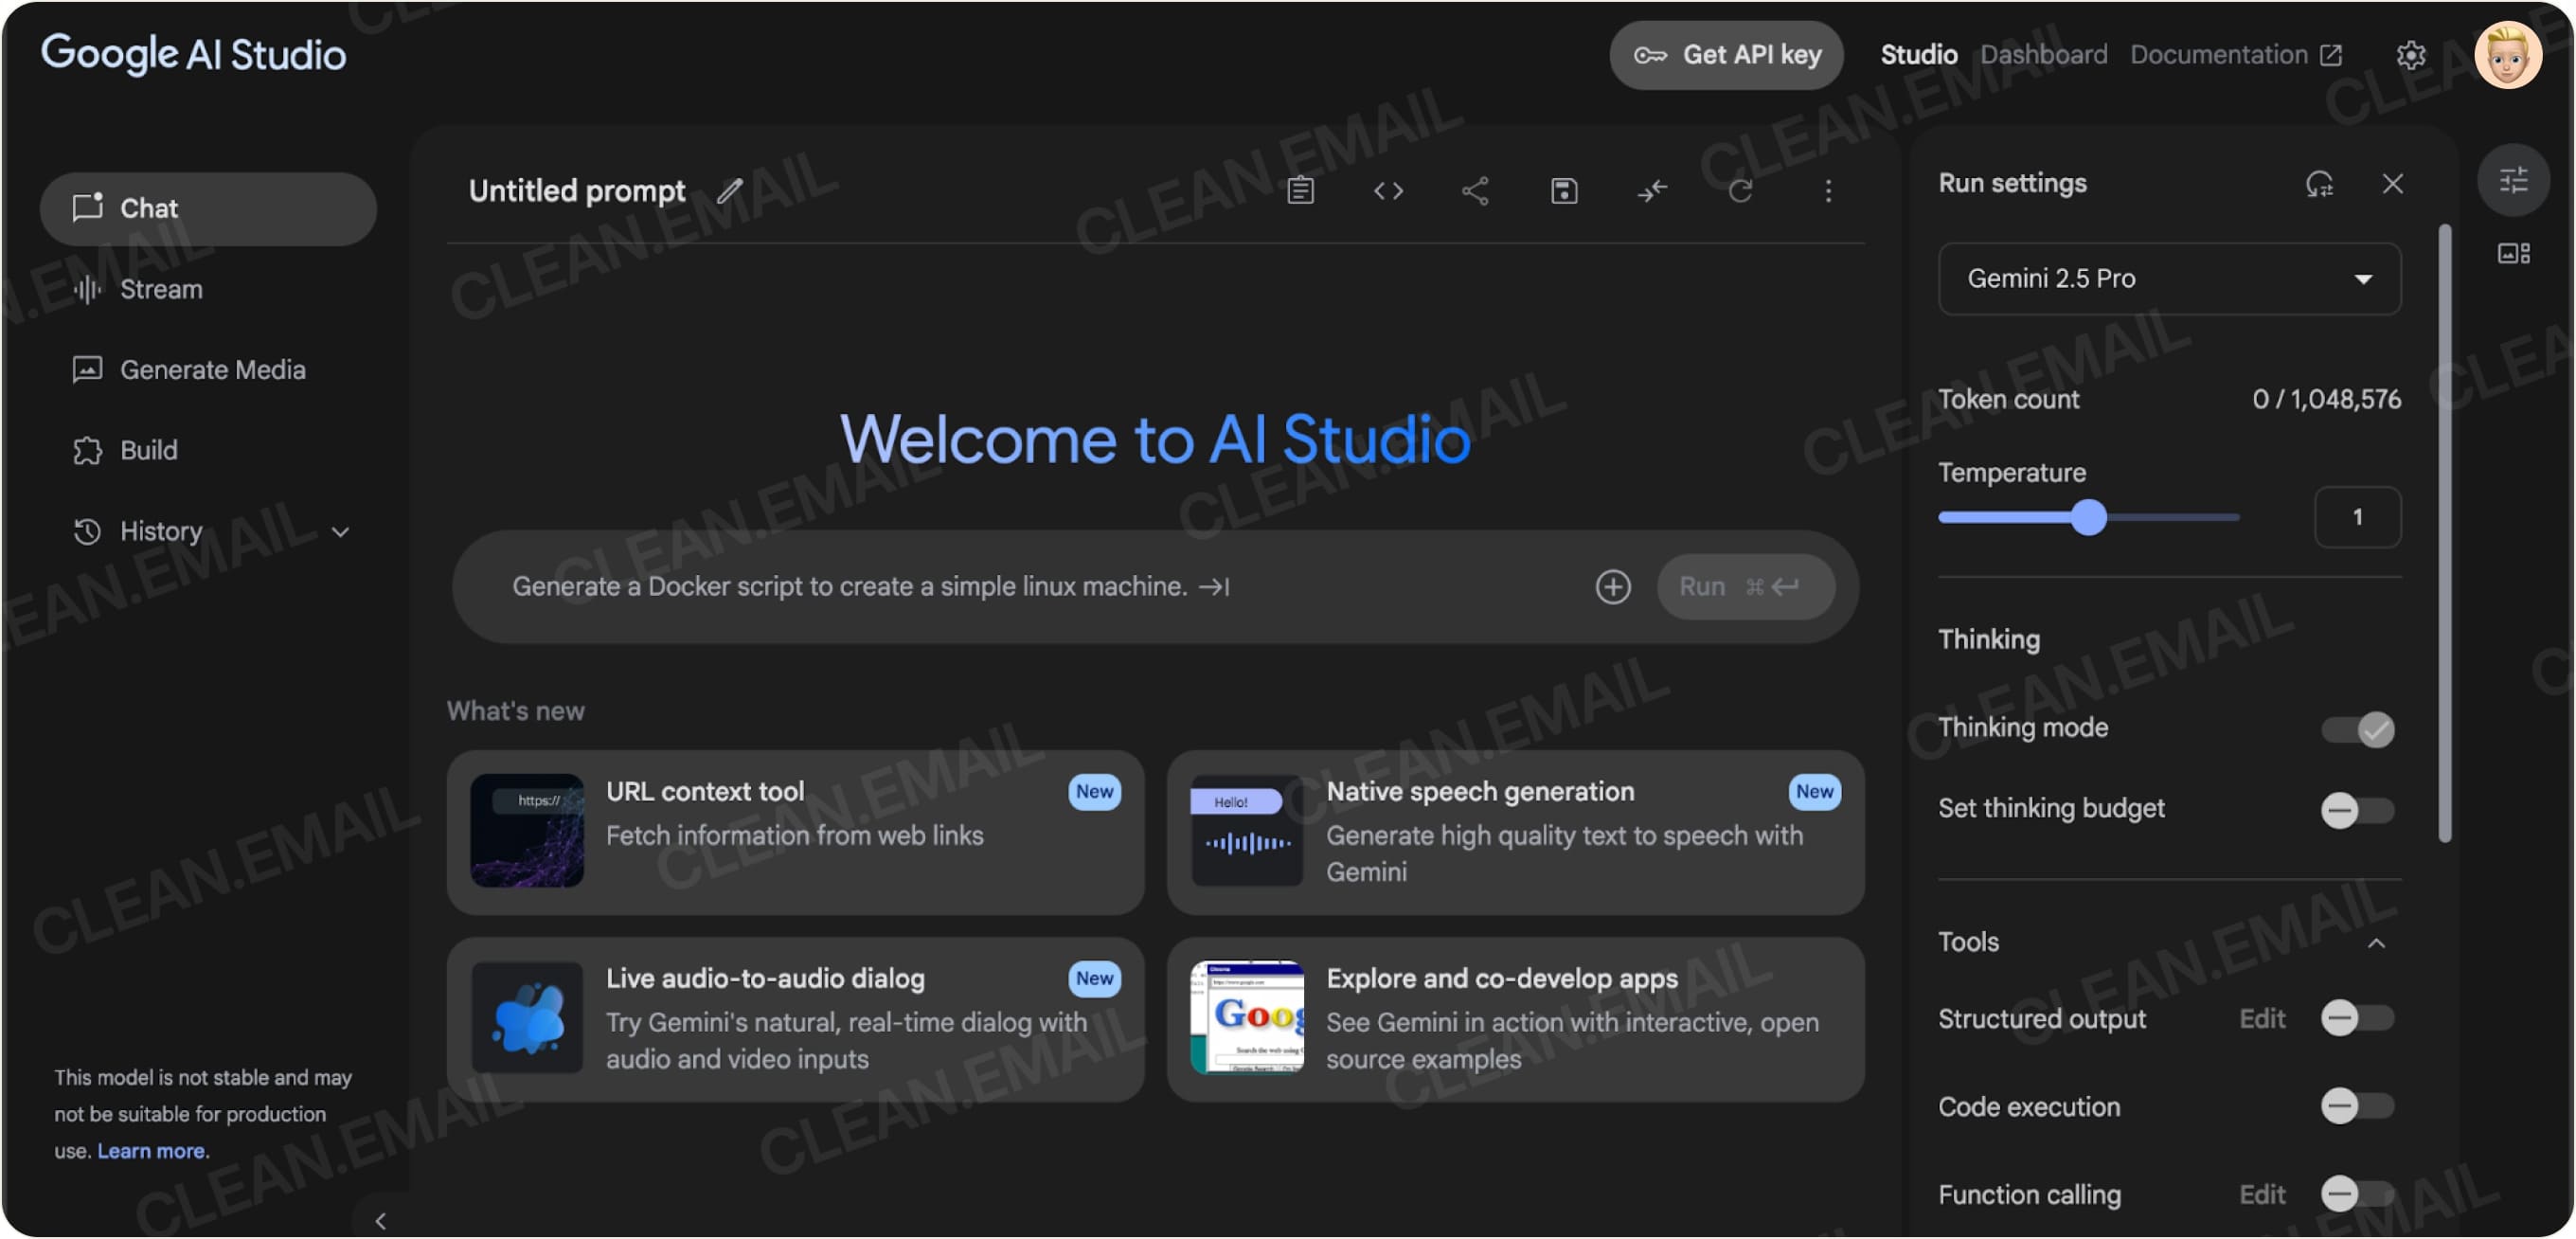
Task: Open the Learn more link
Action: 152,1151
